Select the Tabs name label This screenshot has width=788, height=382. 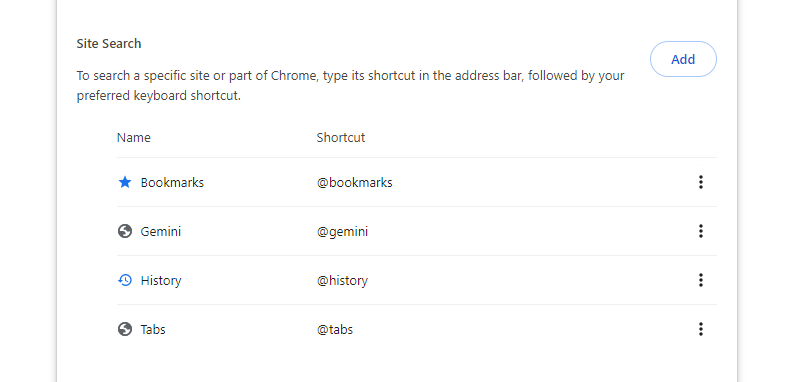(x=153, y=330)
